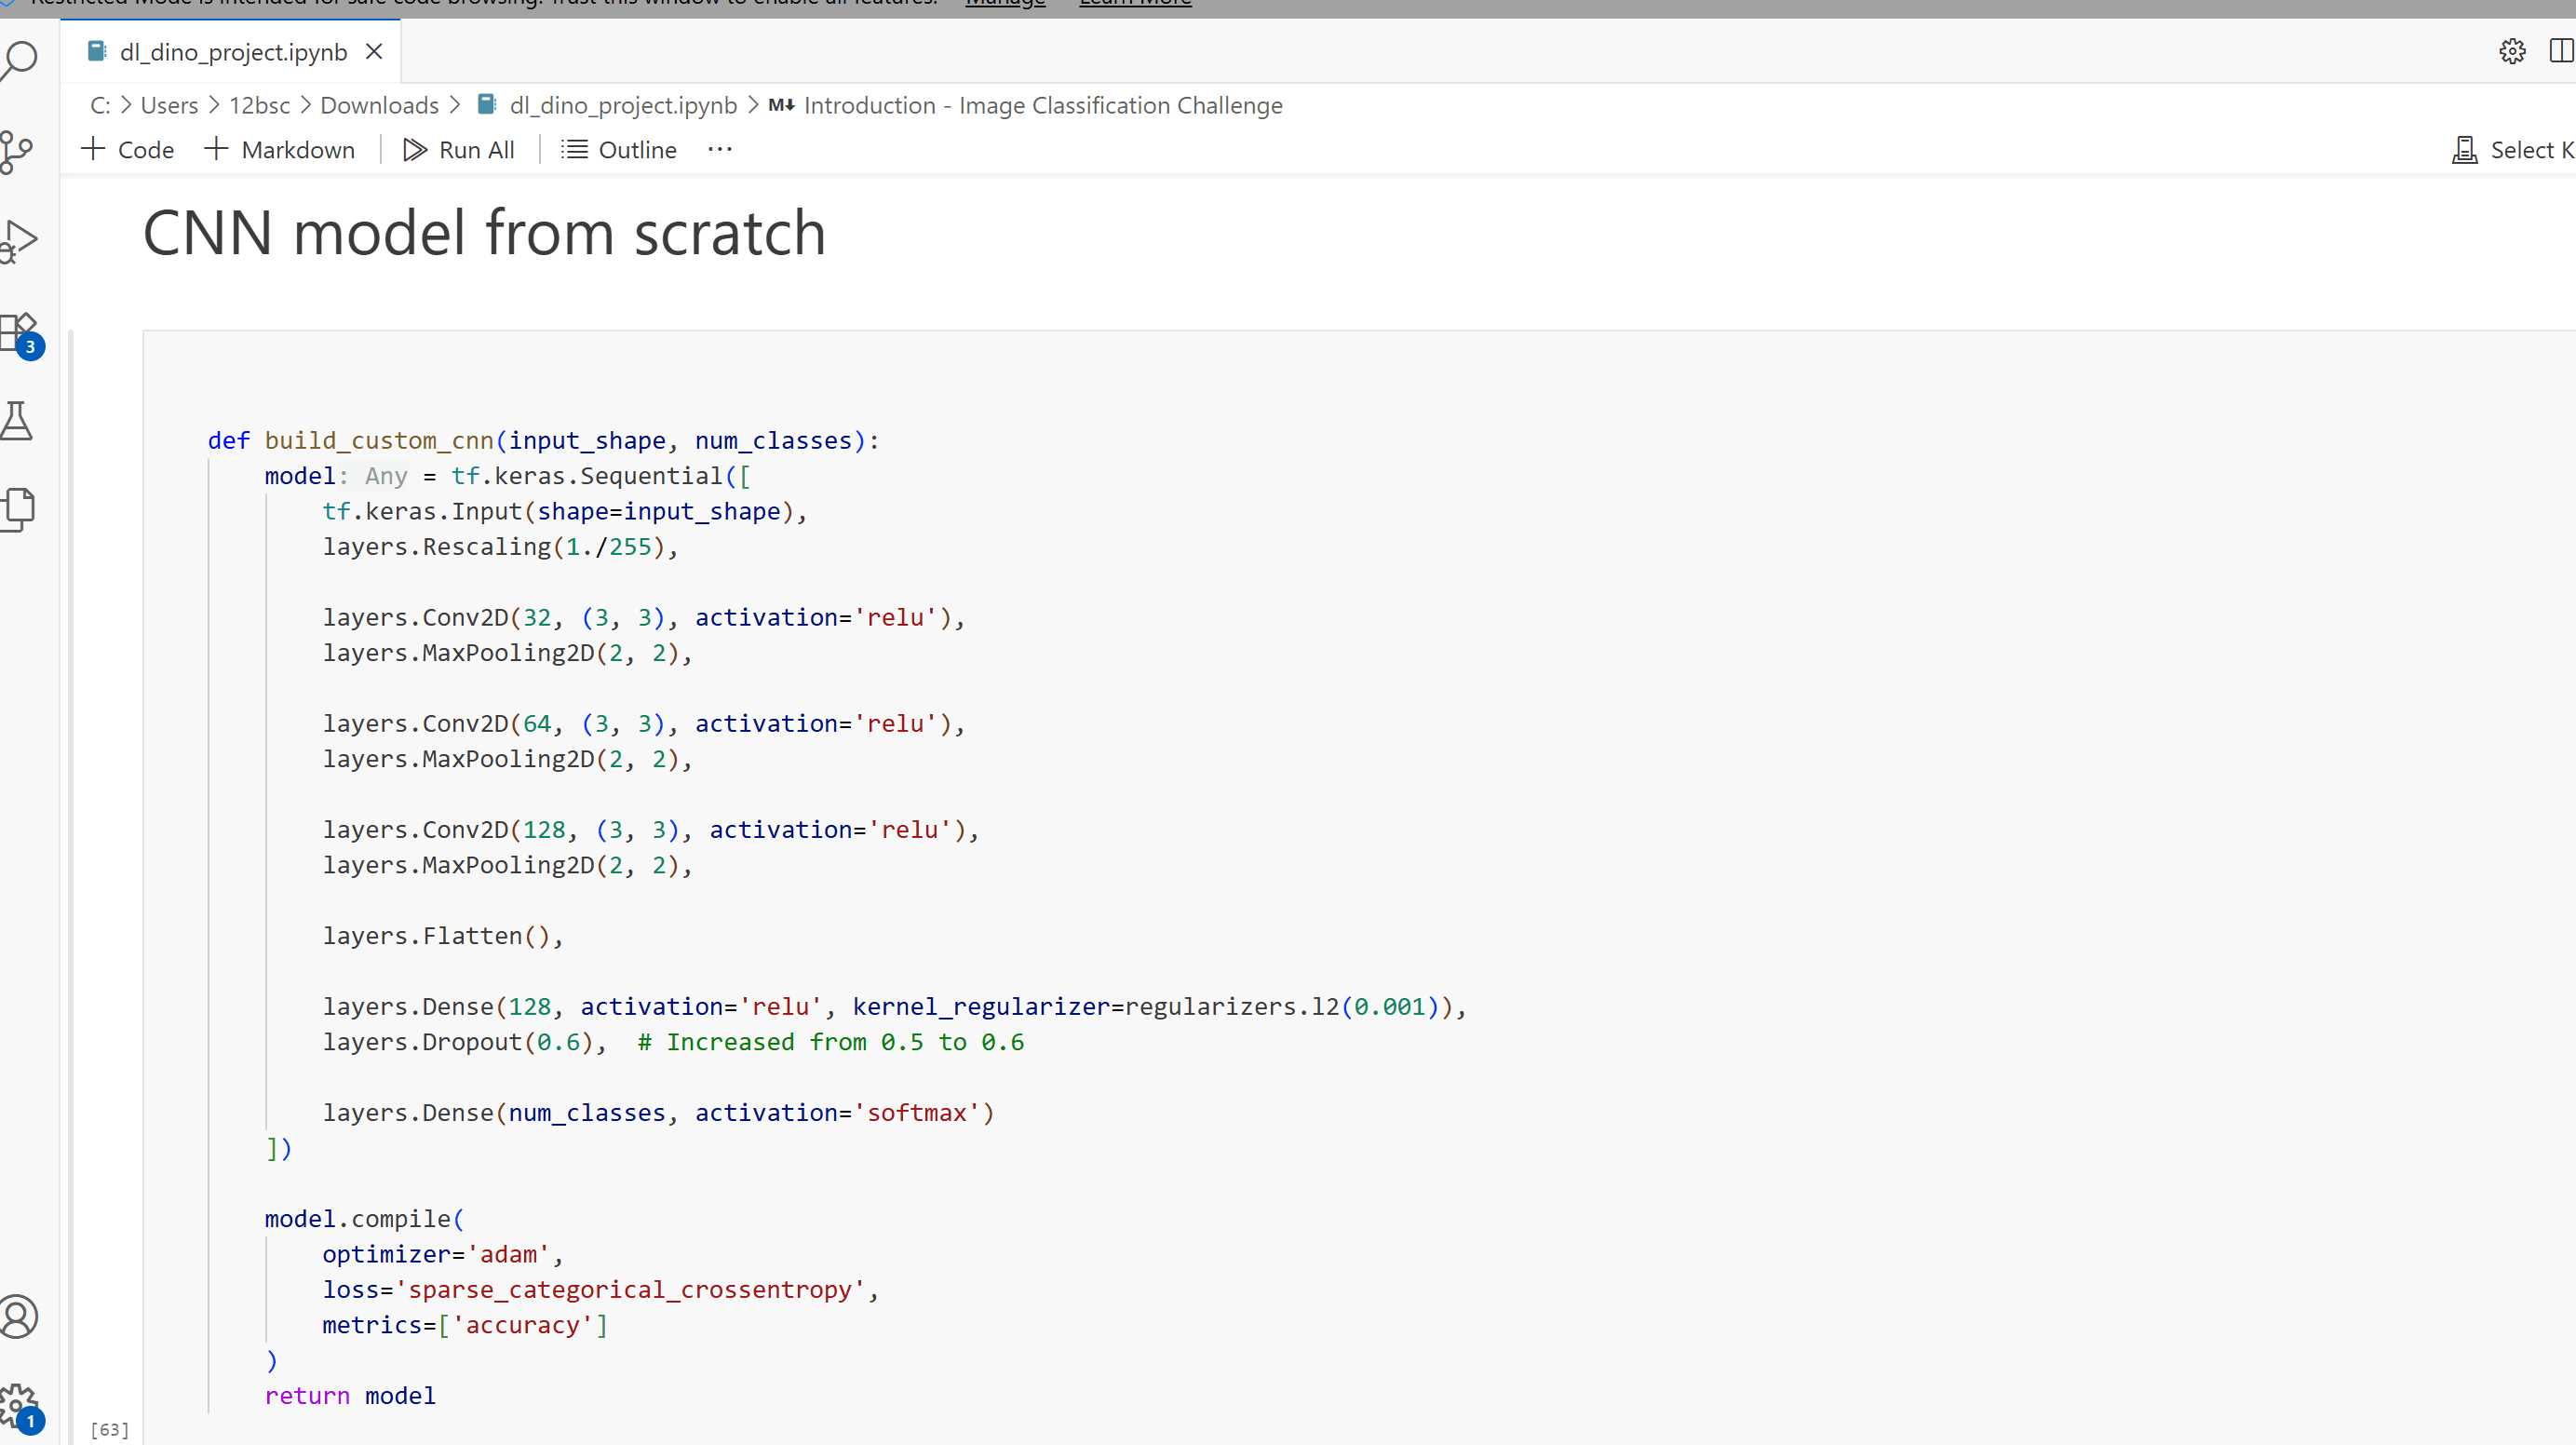2576x1445 pixels.
Task: Click the Conv2D(32 layer line
Action: click(x=643, y=618)
